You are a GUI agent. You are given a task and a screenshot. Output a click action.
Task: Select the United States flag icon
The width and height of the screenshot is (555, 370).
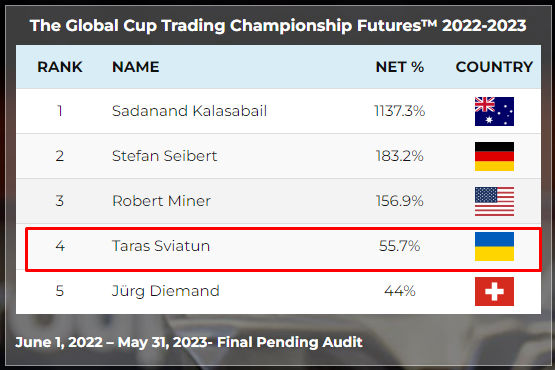tap(494, 201)
